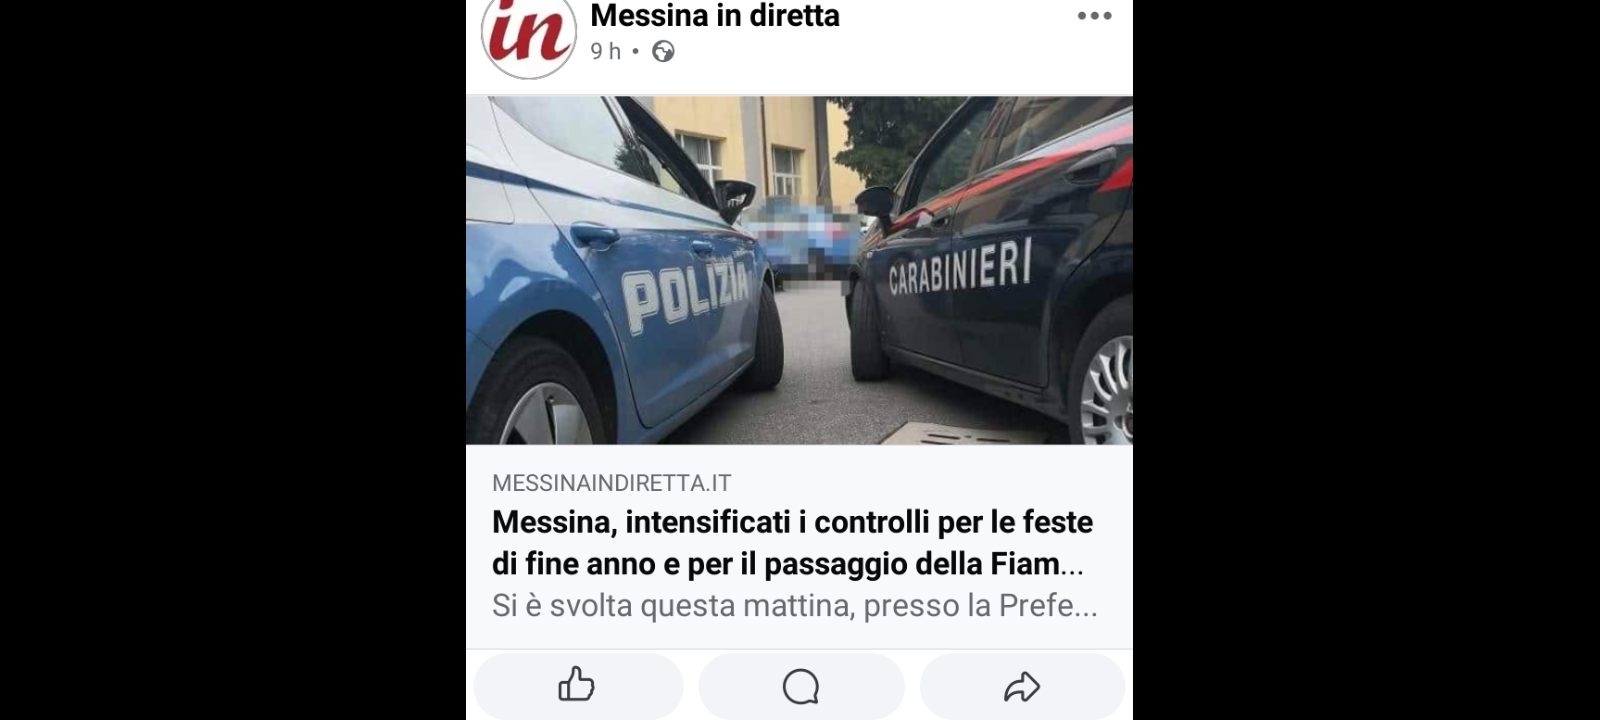
Task: Click the MESSINAINDIRETTA.IT domain label
Action: 611,483
